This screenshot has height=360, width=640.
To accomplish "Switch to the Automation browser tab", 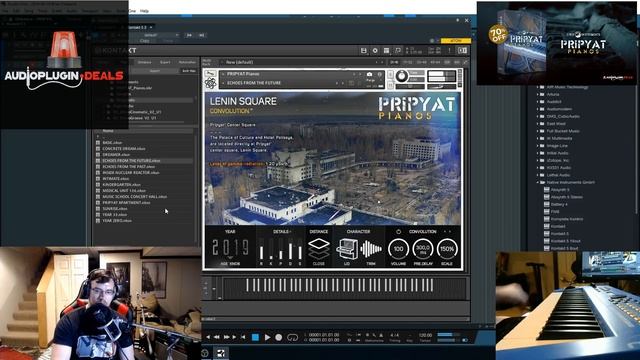I will pos(187,62).
